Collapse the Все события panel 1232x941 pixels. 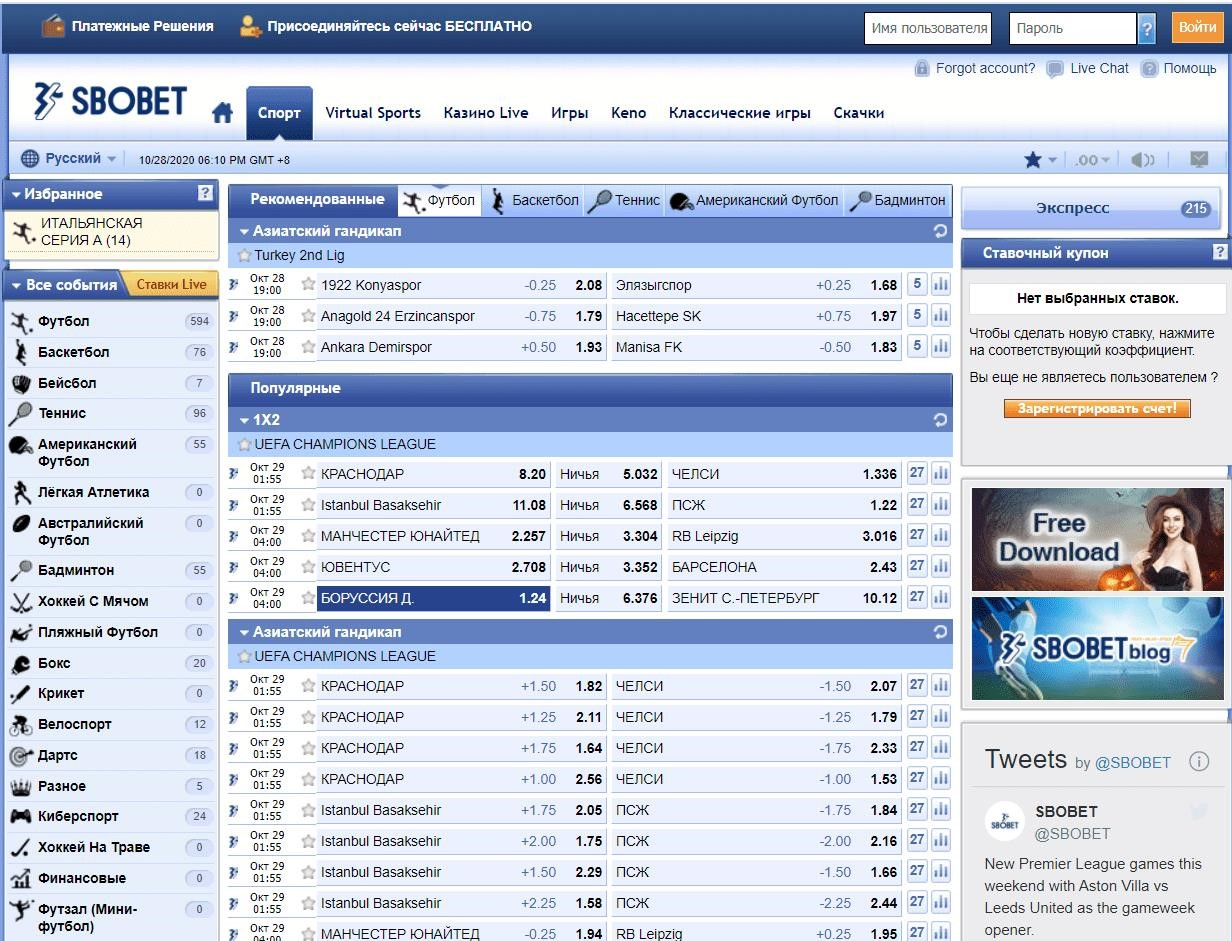[17, 286]
